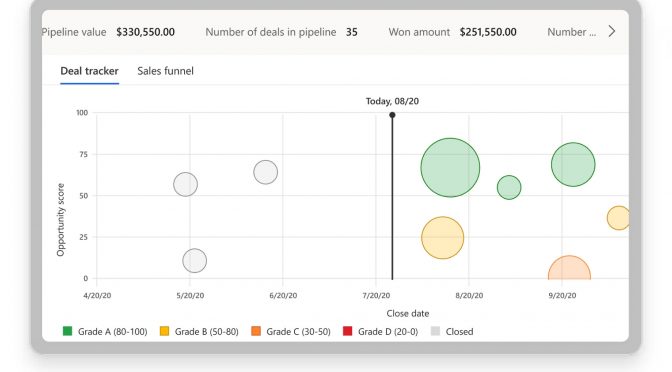Toggle Grade D red legend swatch

coord(348,331)
